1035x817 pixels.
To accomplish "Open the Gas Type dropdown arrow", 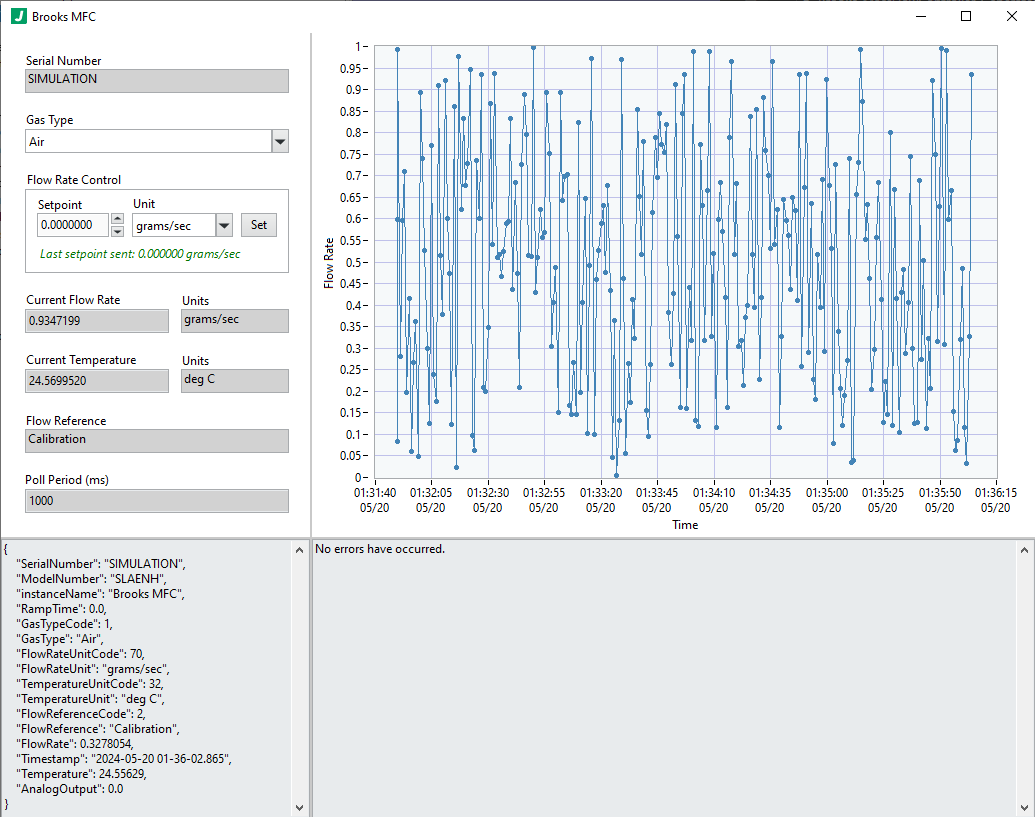I will point(280,141).
